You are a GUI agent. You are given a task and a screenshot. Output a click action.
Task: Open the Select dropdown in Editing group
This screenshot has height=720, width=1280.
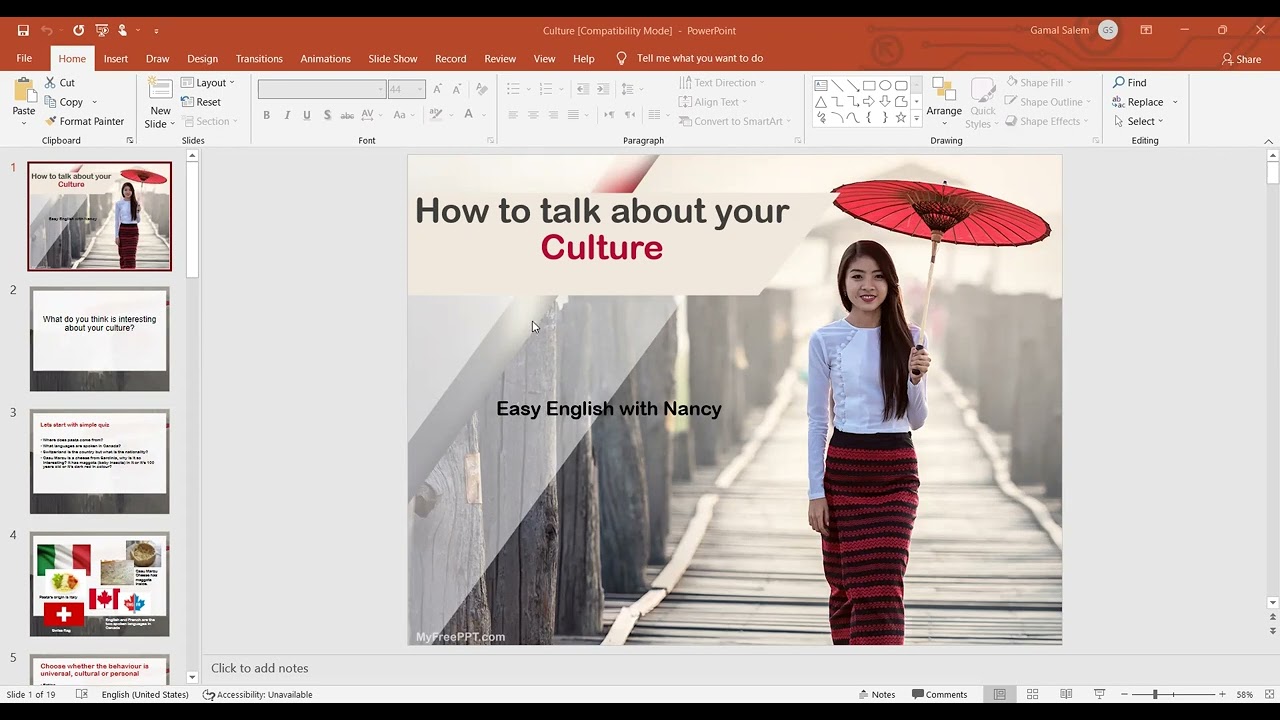click(x=1138, y=121)
